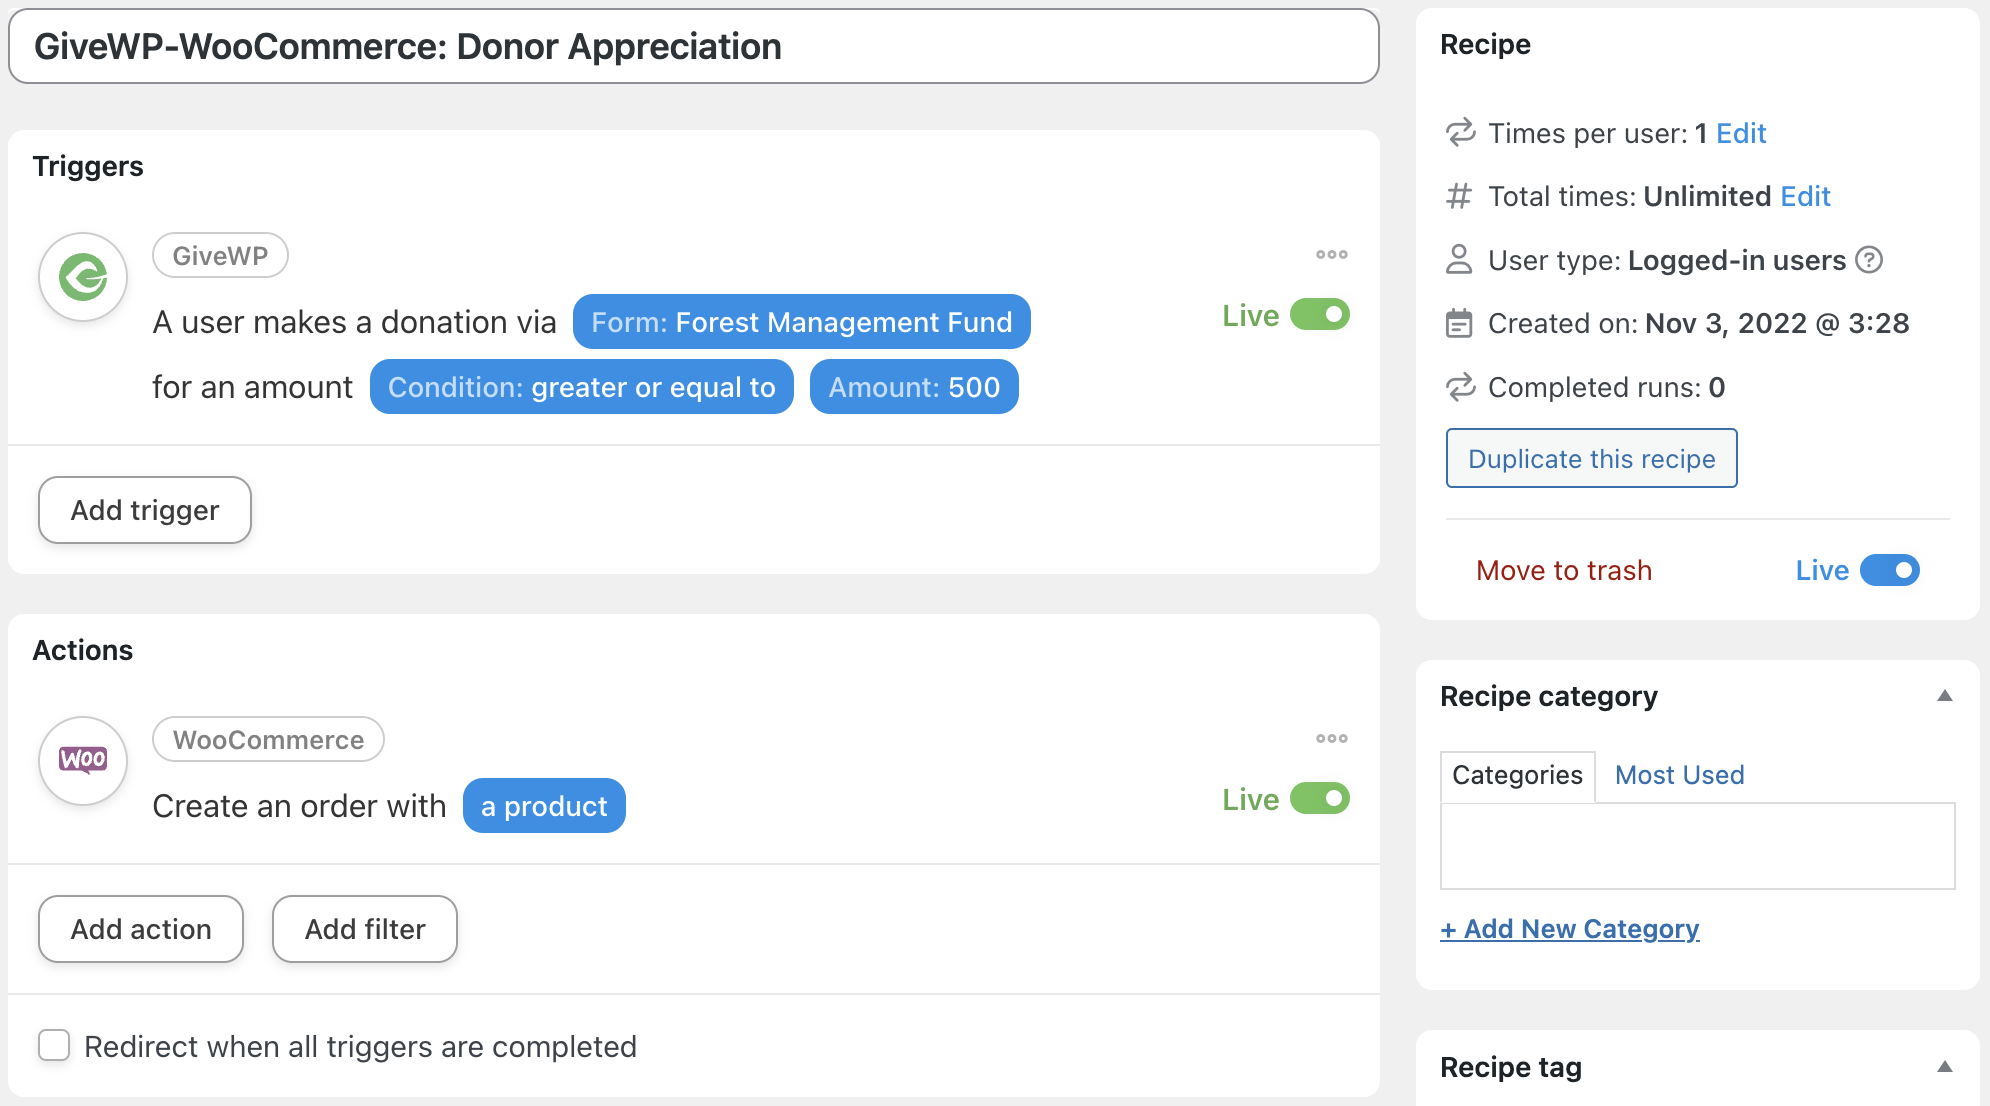The image size is (1990, 1106).
Task: Open the GiveWP trigger three-dot menu
Action: point(1331,255)
